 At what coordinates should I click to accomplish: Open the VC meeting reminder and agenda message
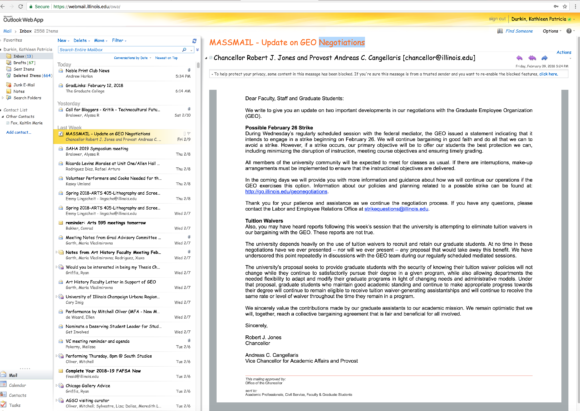pyautogui.click(x=125, y=344)
